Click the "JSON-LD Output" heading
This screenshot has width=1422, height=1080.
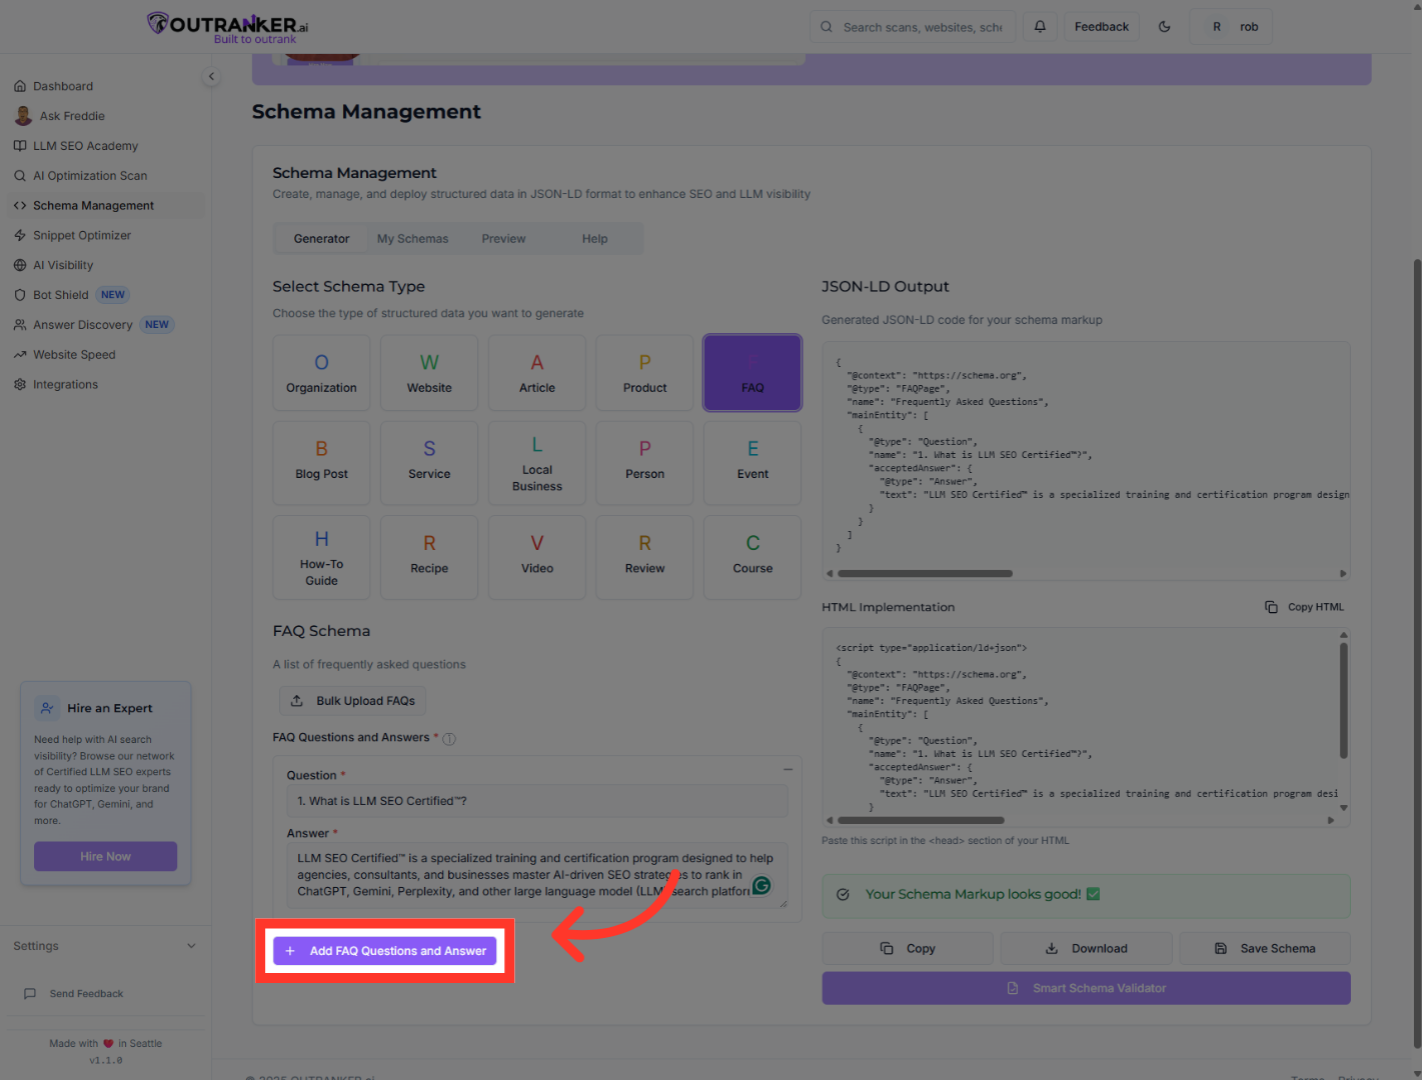click(x=885, y=287)
